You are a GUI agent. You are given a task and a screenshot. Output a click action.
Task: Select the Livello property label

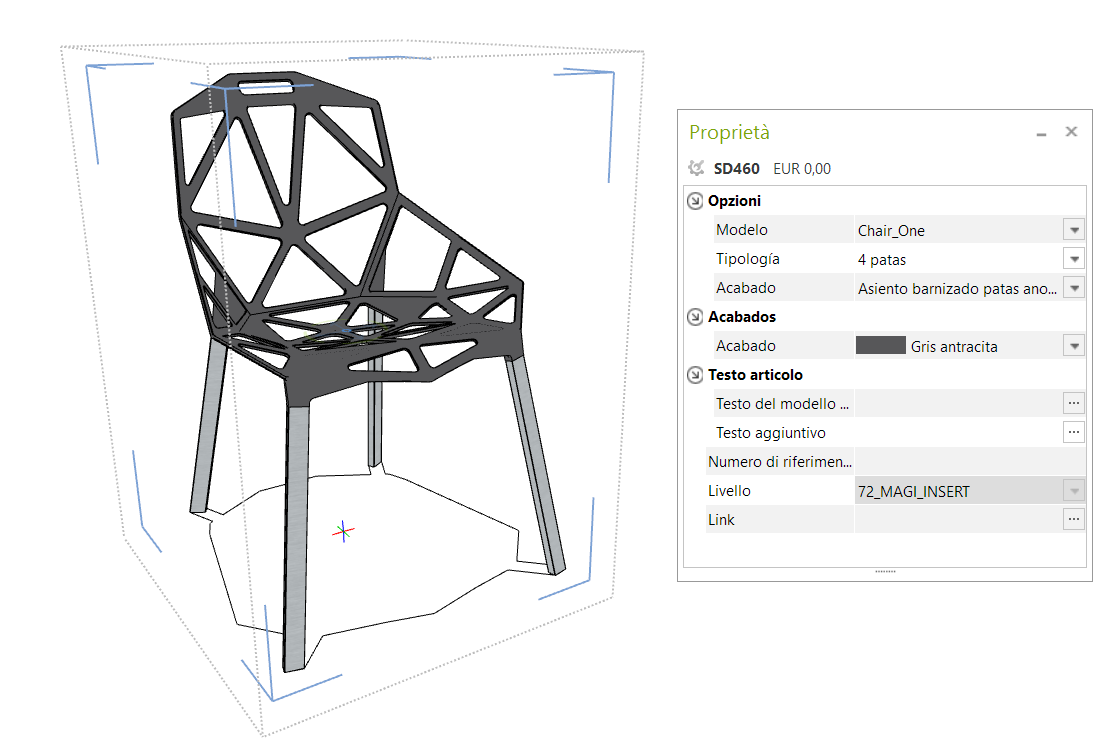click(729, 491)
